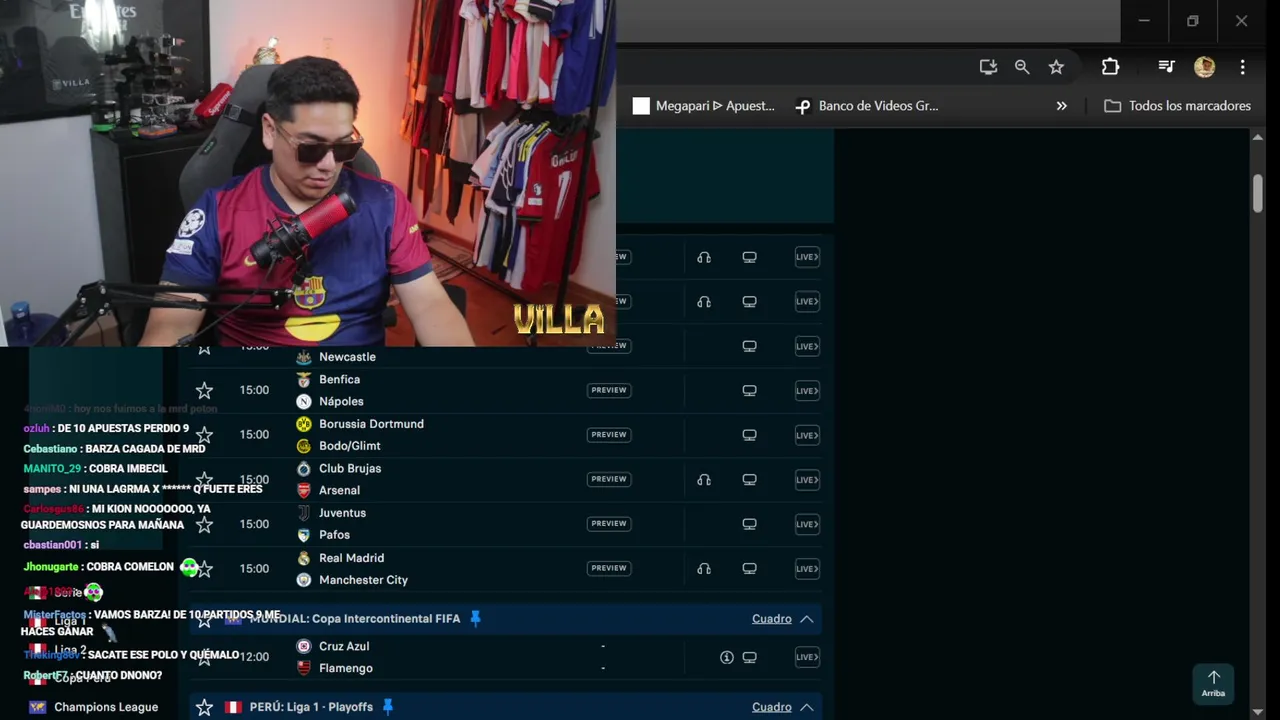Toggle favorite star for Copa Intercontinental FIFA league
Screen dimensions: 1280x720
[204, 619]
